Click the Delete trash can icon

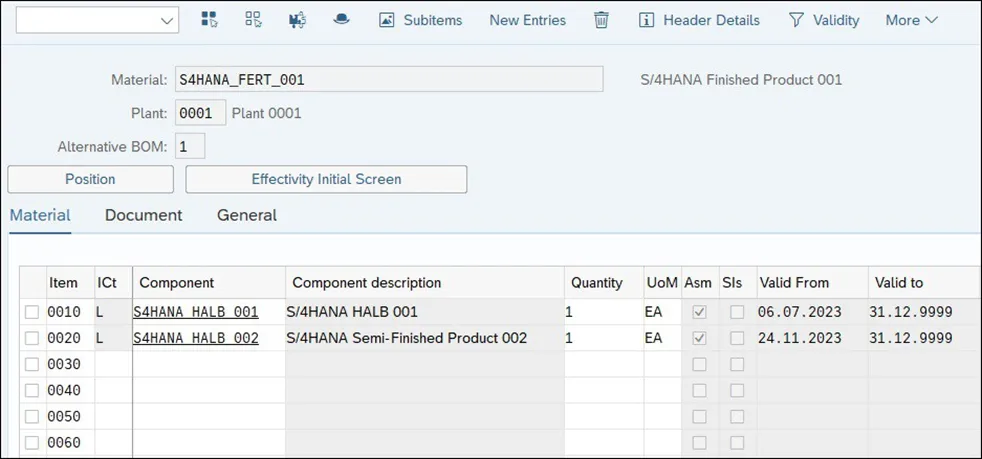(601, 20)
